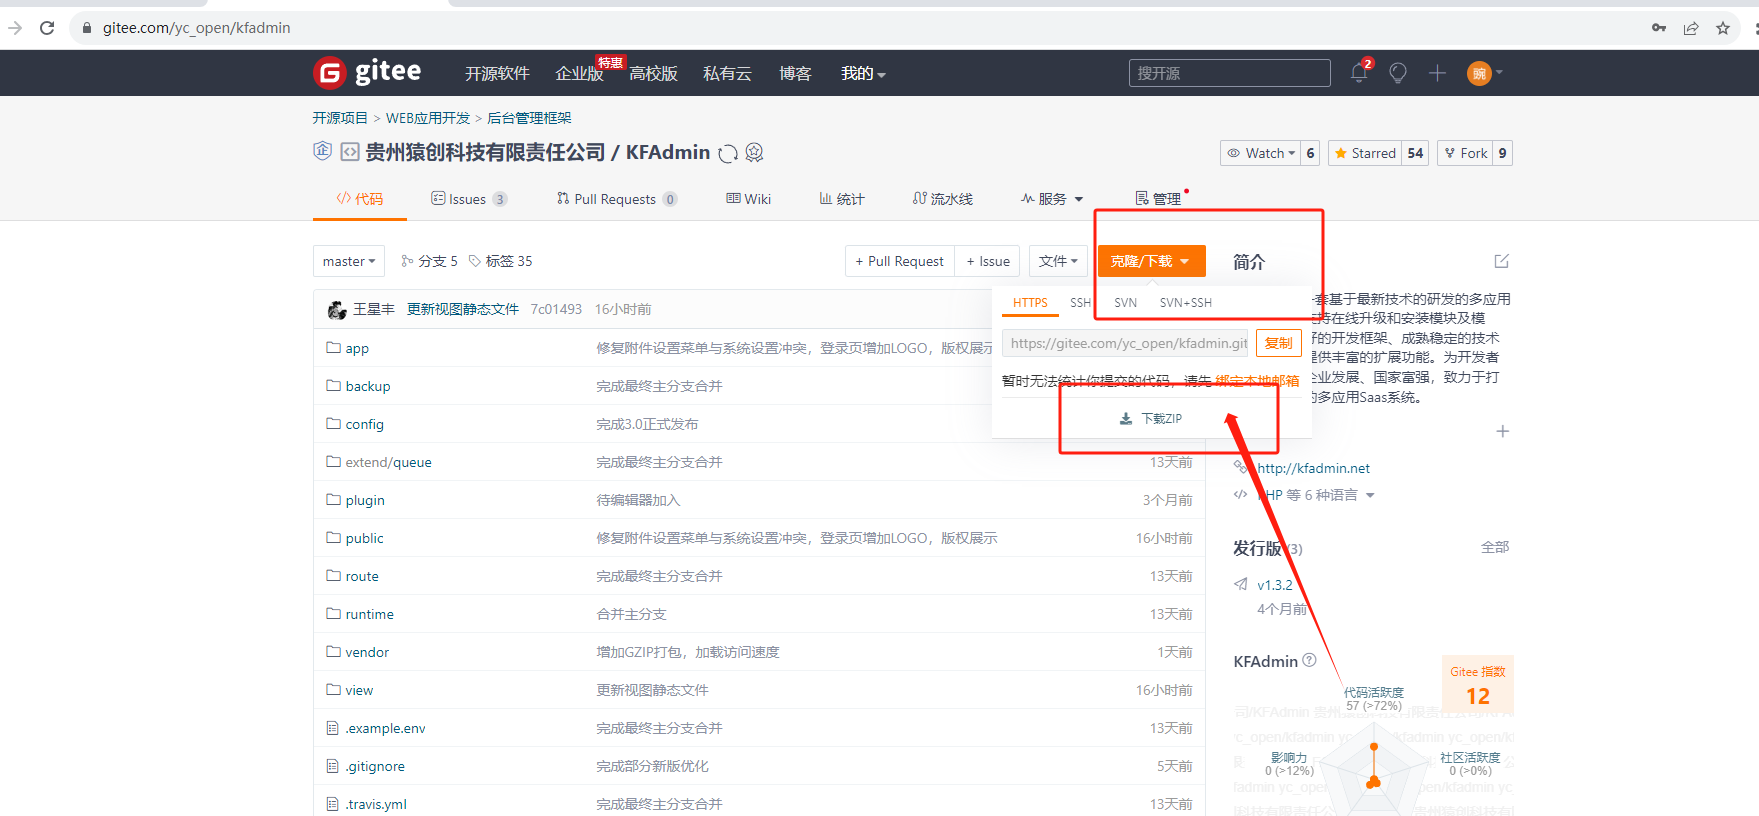The image size is (1759, 816).
Task: Select the SVN+SSH clone tab
Action: [x=1186, y=303]
